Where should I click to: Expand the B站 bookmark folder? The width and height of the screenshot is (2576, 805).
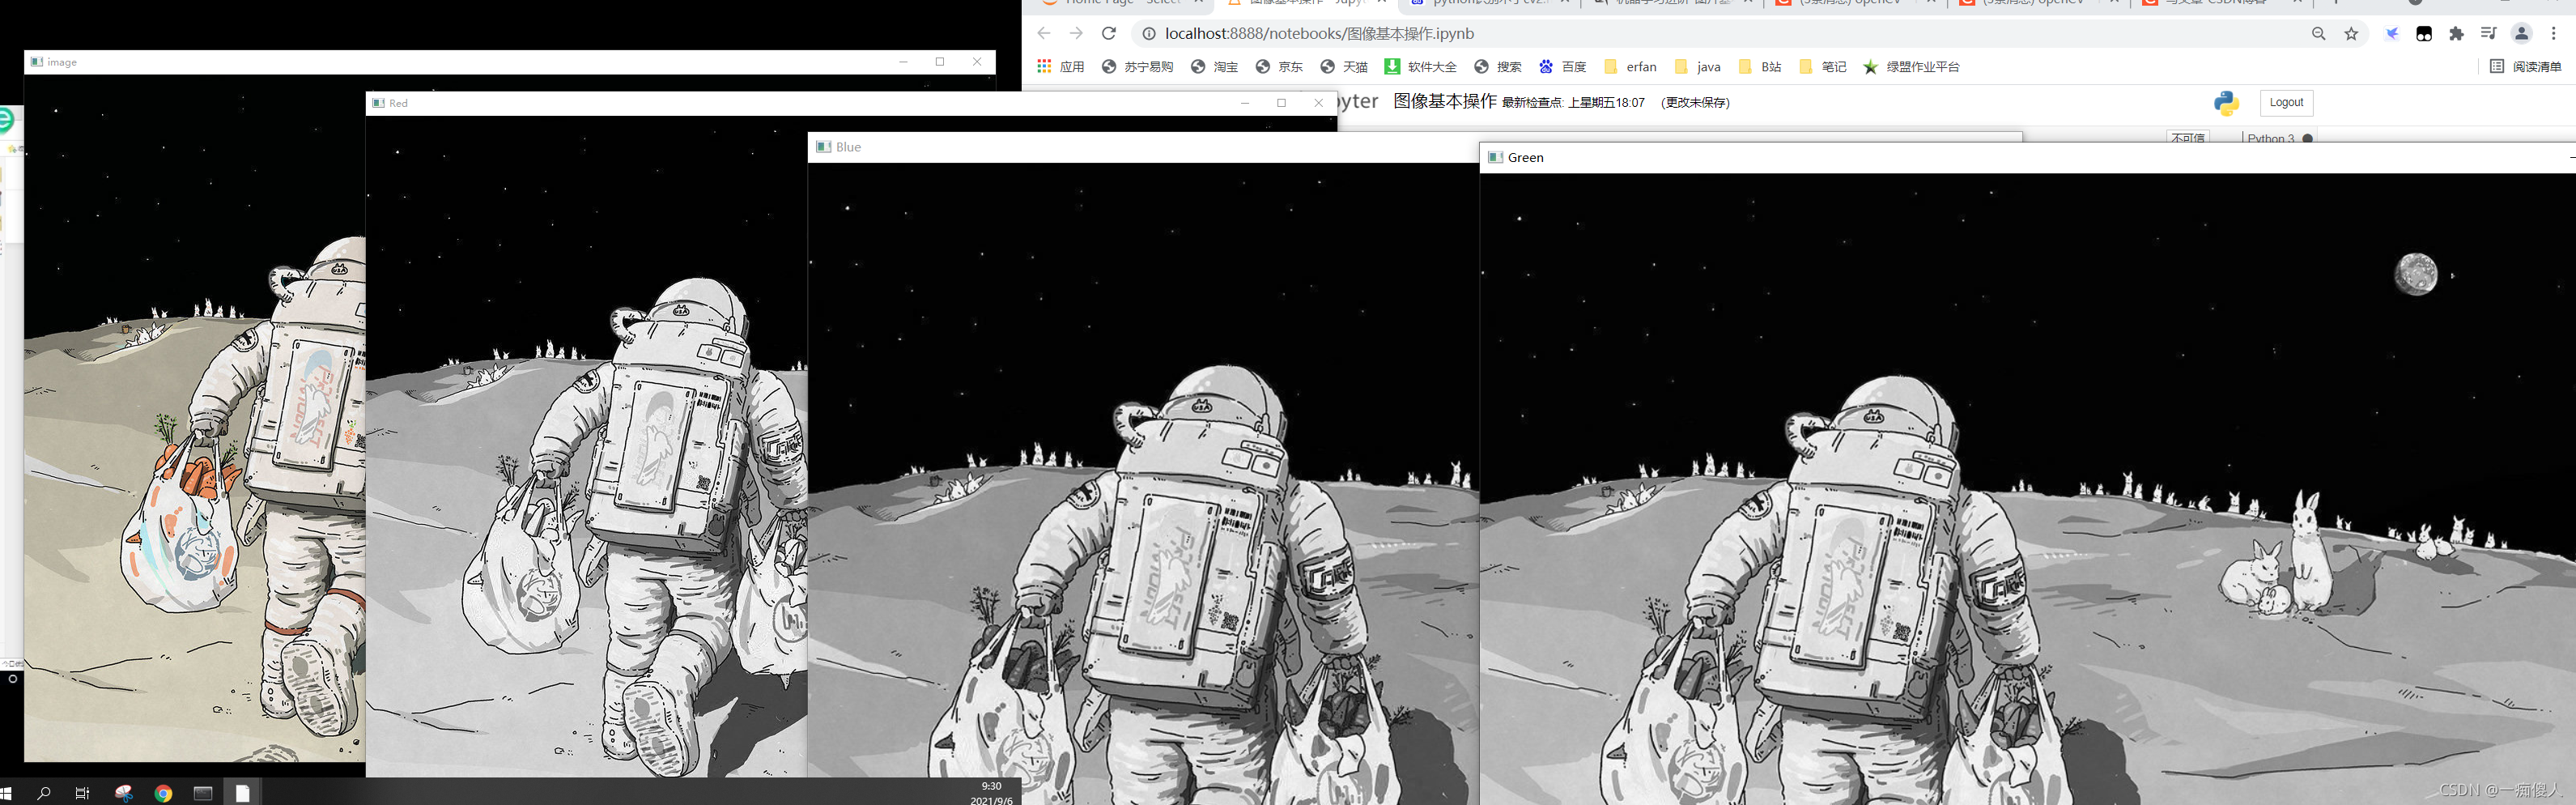click(x=1760, y=67)
